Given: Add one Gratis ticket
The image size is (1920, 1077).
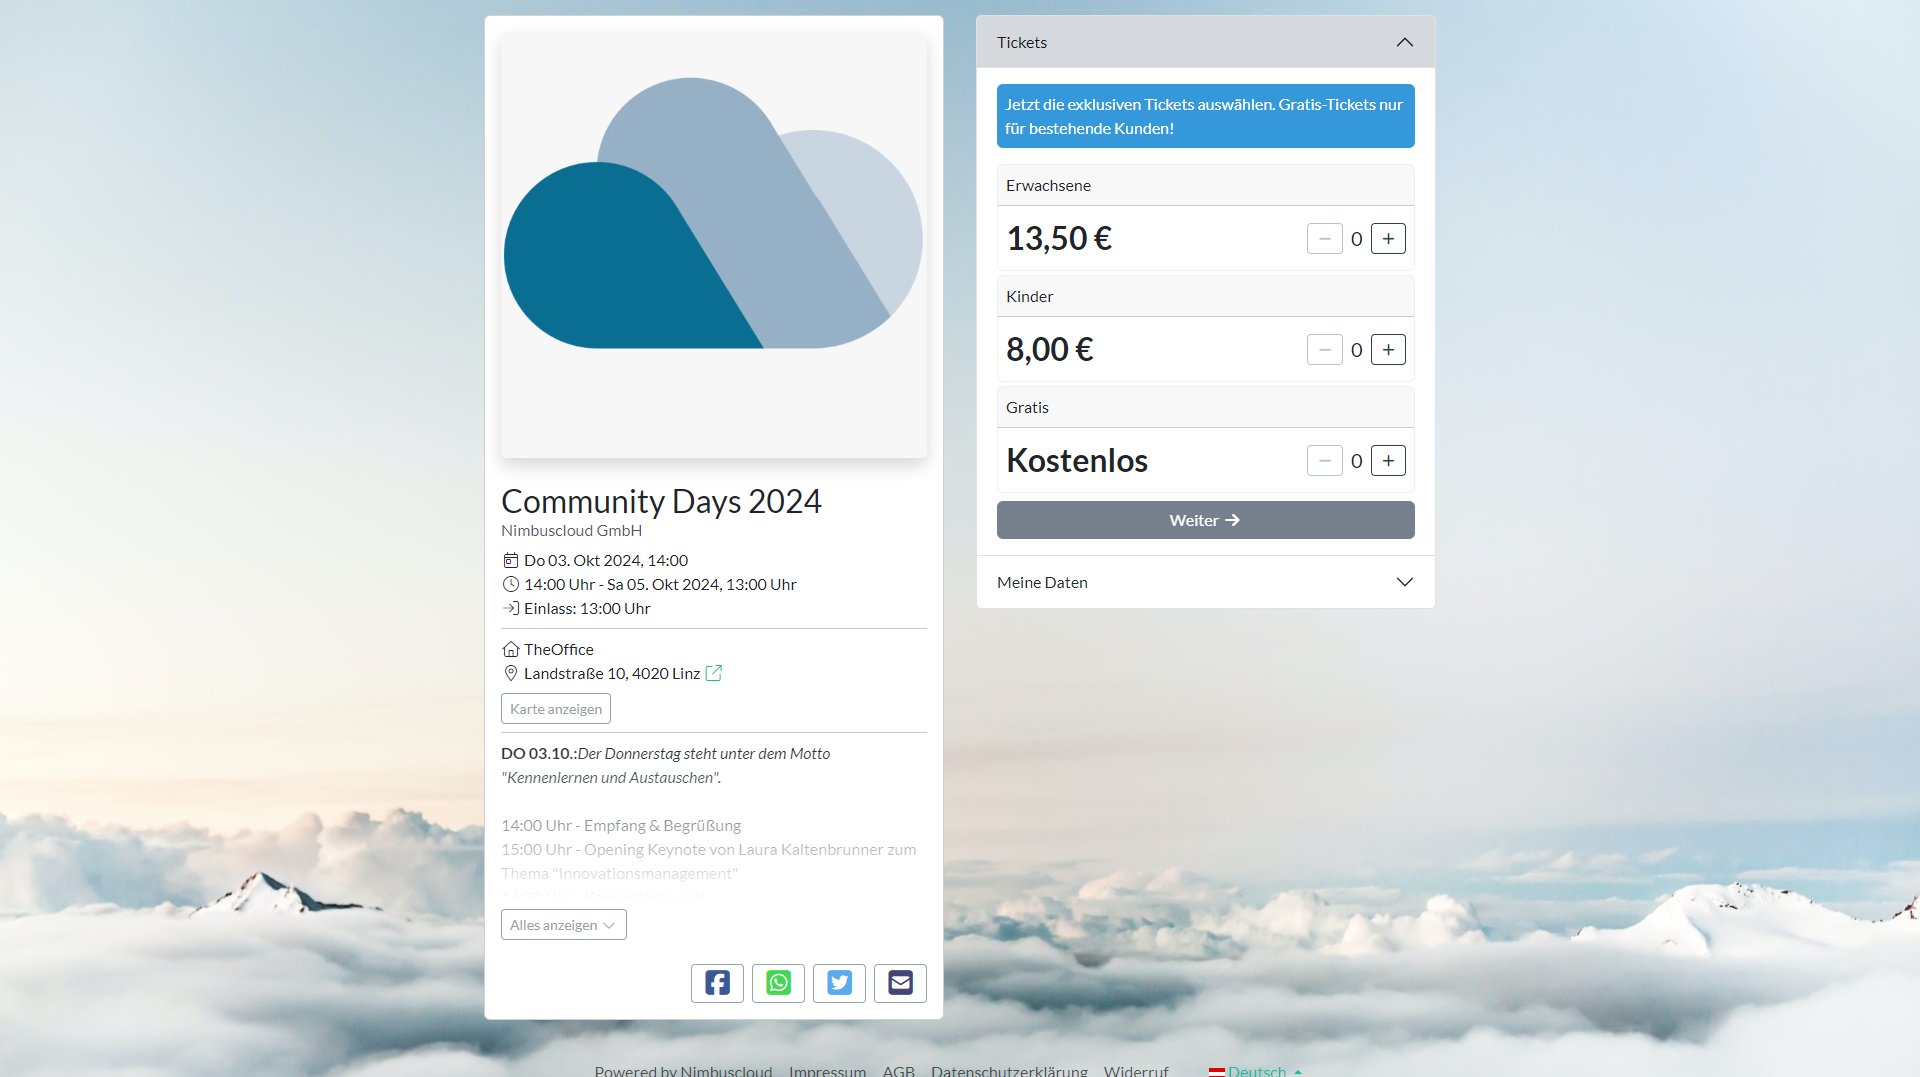Looking at the screenshot, I should tap(1388, 461).
